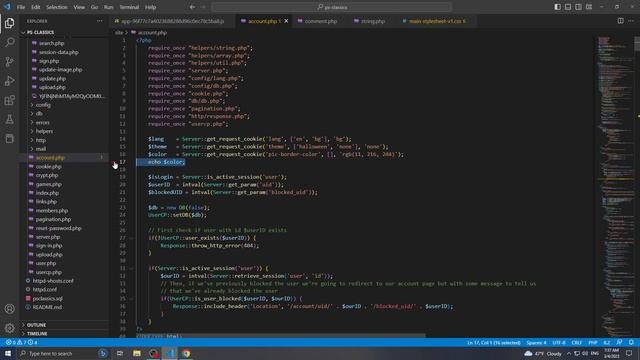Open Task View on the taskbar
640x360 pixels.
click(120, 353)
